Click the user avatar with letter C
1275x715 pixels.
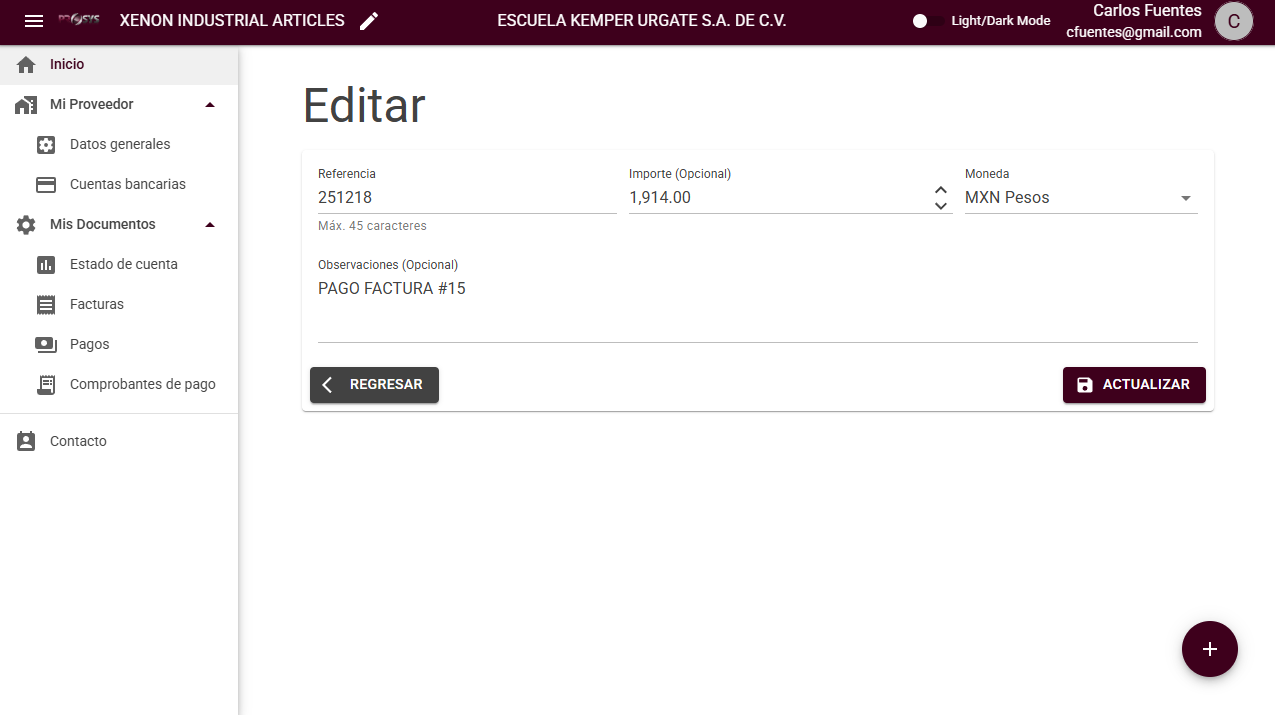(1233, 21)
